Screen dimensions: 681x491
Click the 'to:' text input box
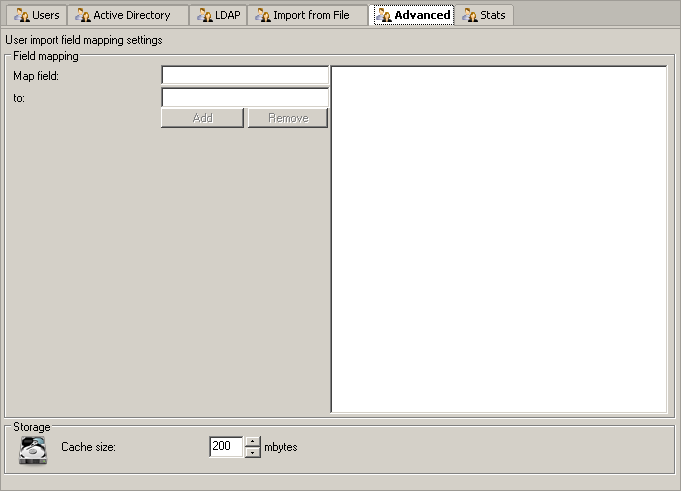click(x=245, y=98)
